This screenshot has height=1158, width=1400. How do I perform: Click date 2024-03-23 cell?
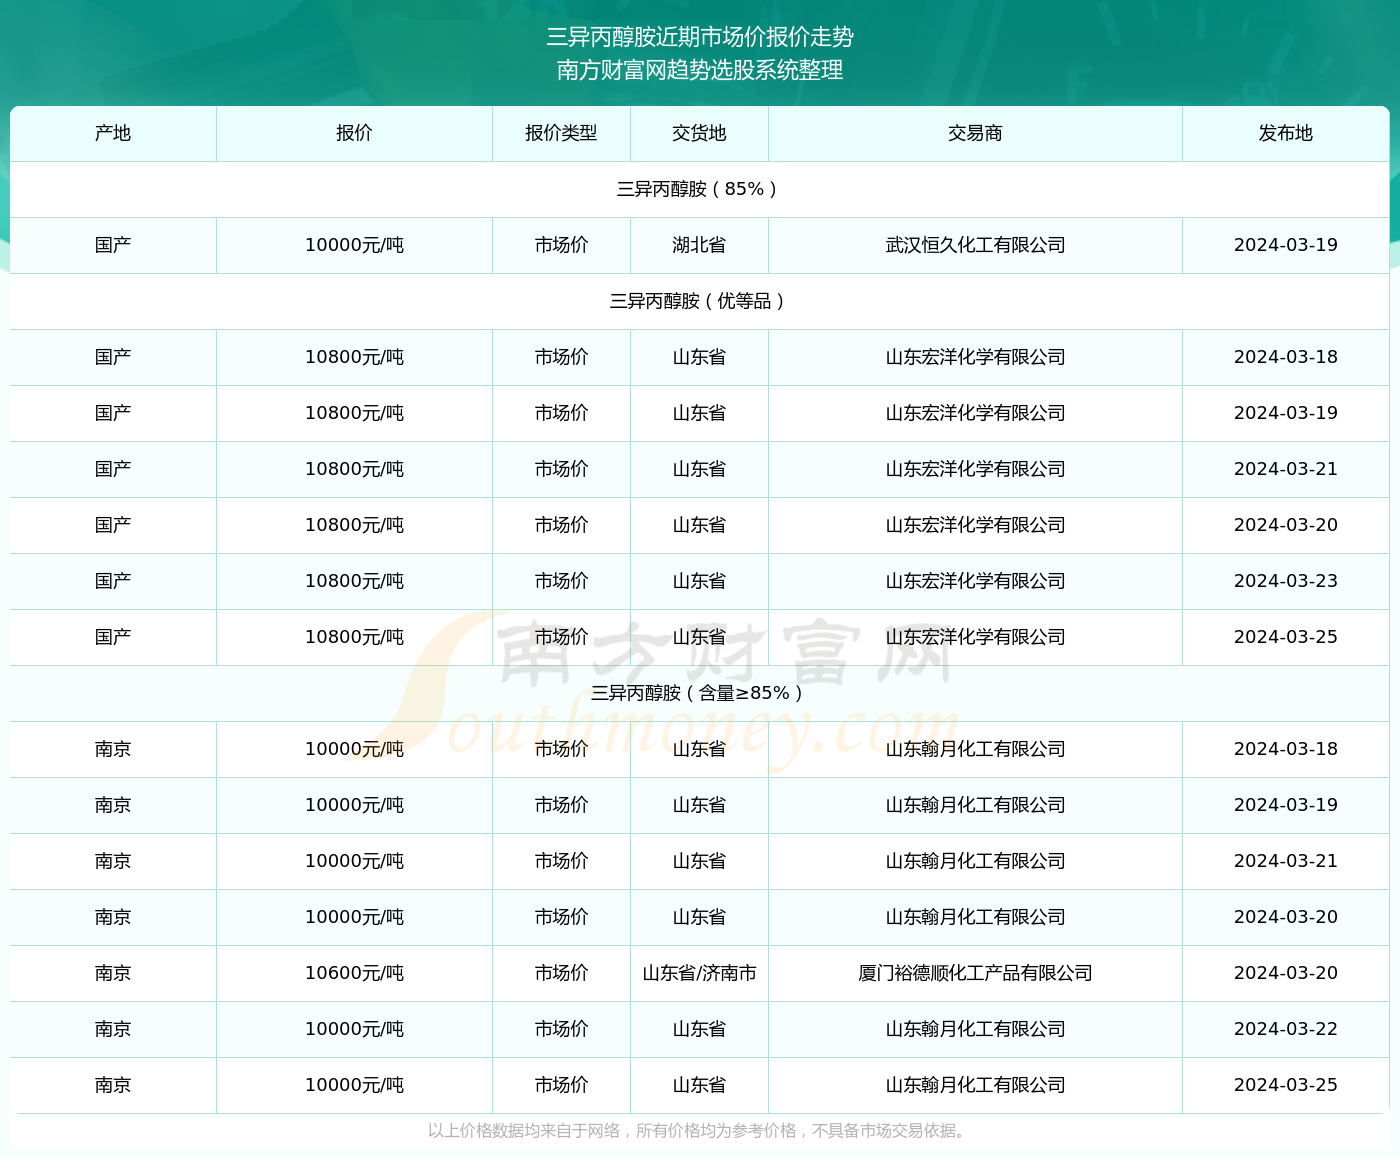click(x=1285, y=581)
